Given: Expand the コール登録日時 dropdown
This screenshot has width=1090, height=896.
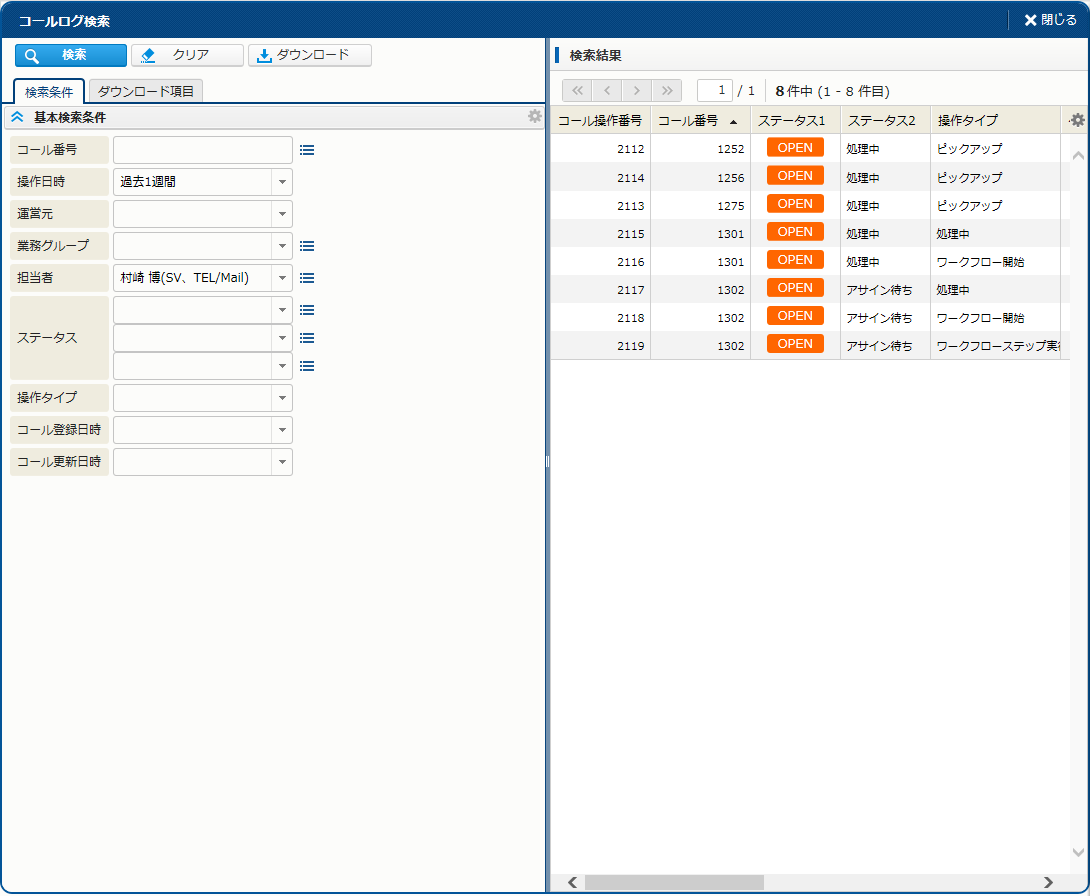Looking at the screenshot, I should (x=282, y=430).
